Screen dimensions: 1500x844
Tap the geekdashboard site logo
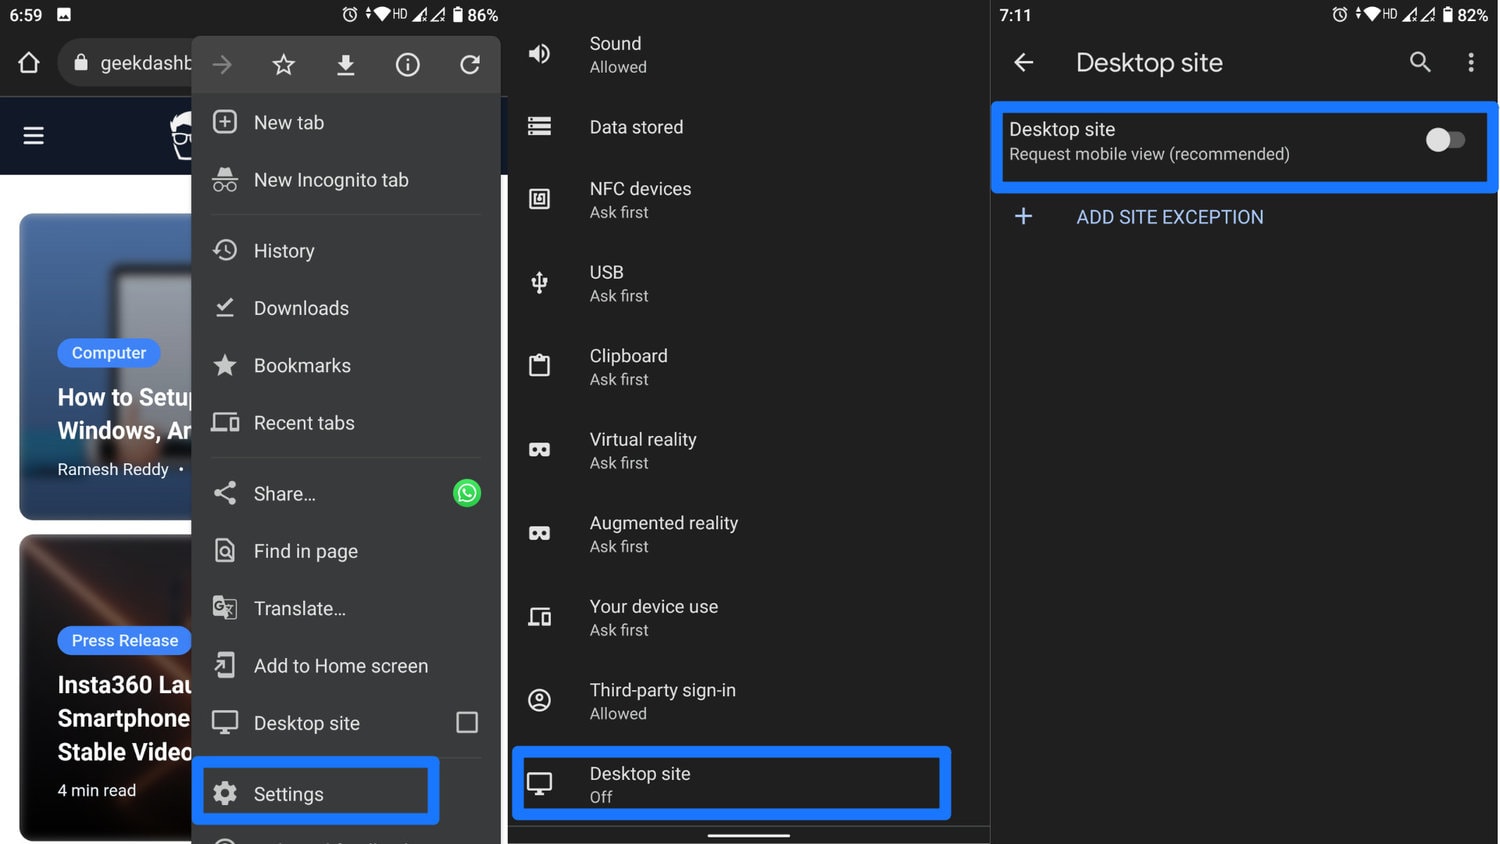pyautogui.click(x=181, y=135)
